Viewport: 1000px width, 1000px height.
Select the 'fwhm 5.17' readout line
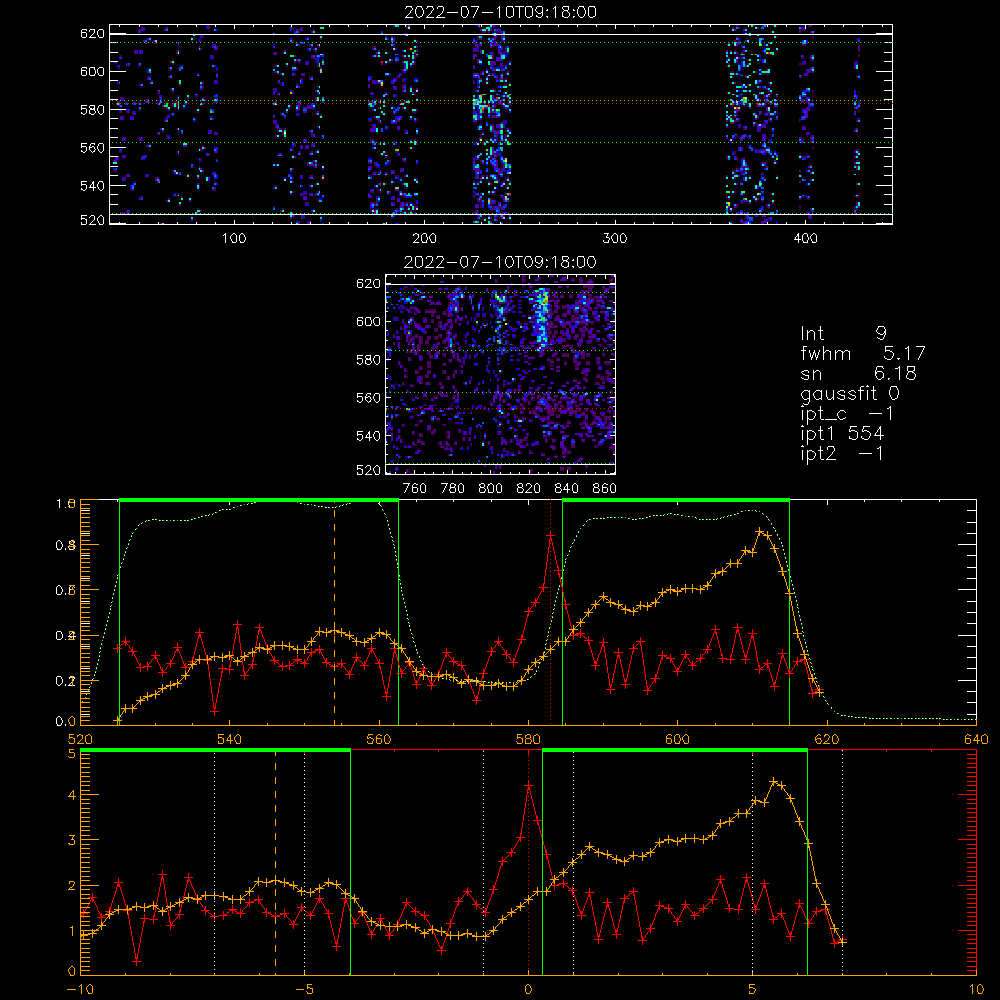tap(862, 353)
